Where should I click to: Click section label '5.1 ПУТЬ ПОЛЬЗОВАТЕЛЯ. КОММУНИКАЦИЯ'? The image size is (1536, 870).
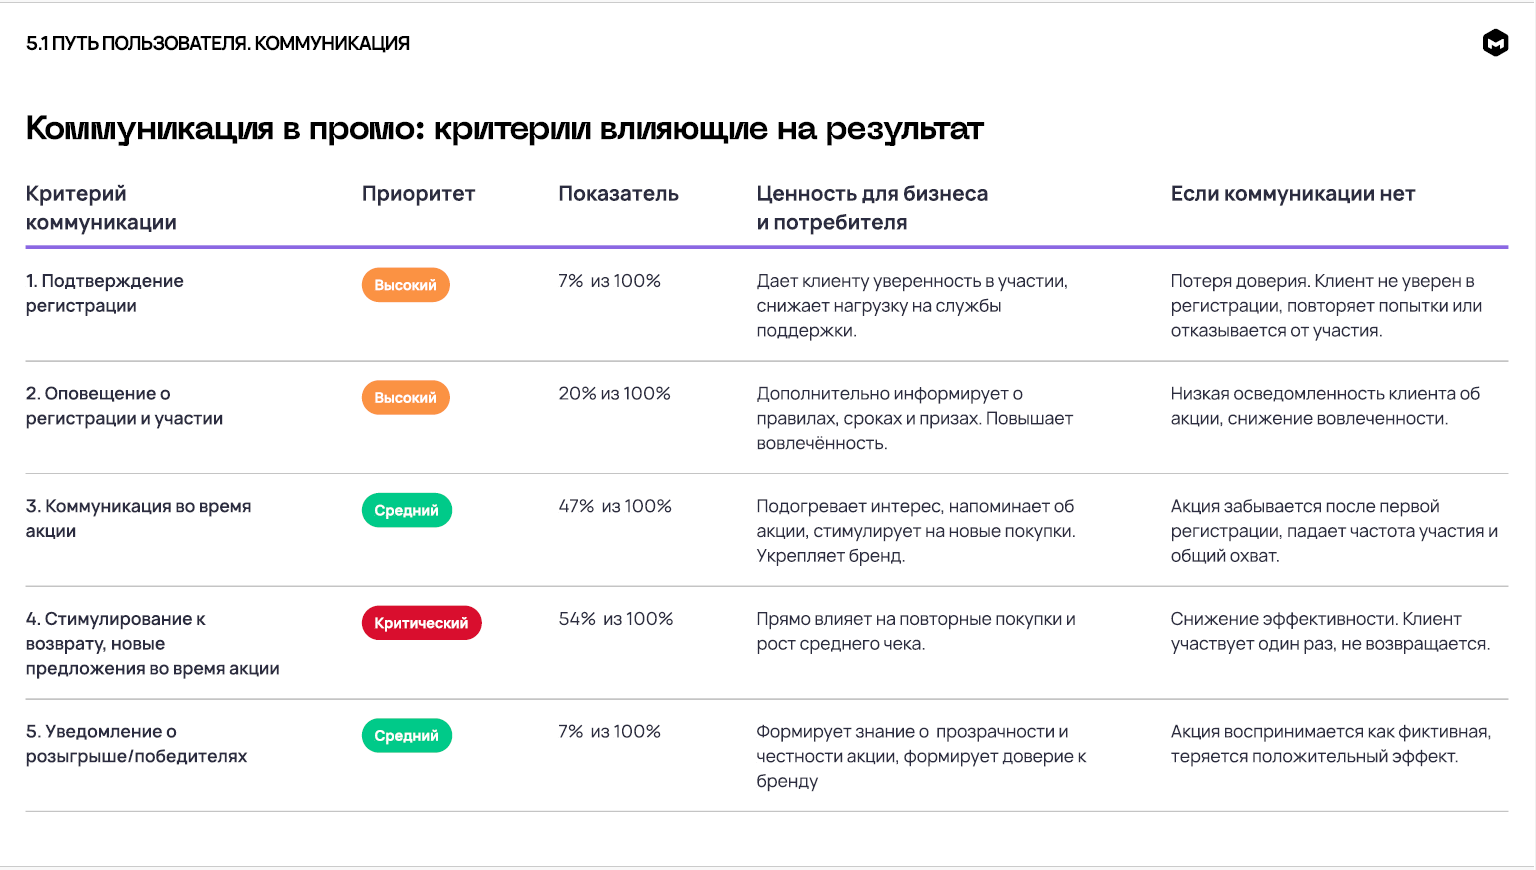click(x=218, y=43)
